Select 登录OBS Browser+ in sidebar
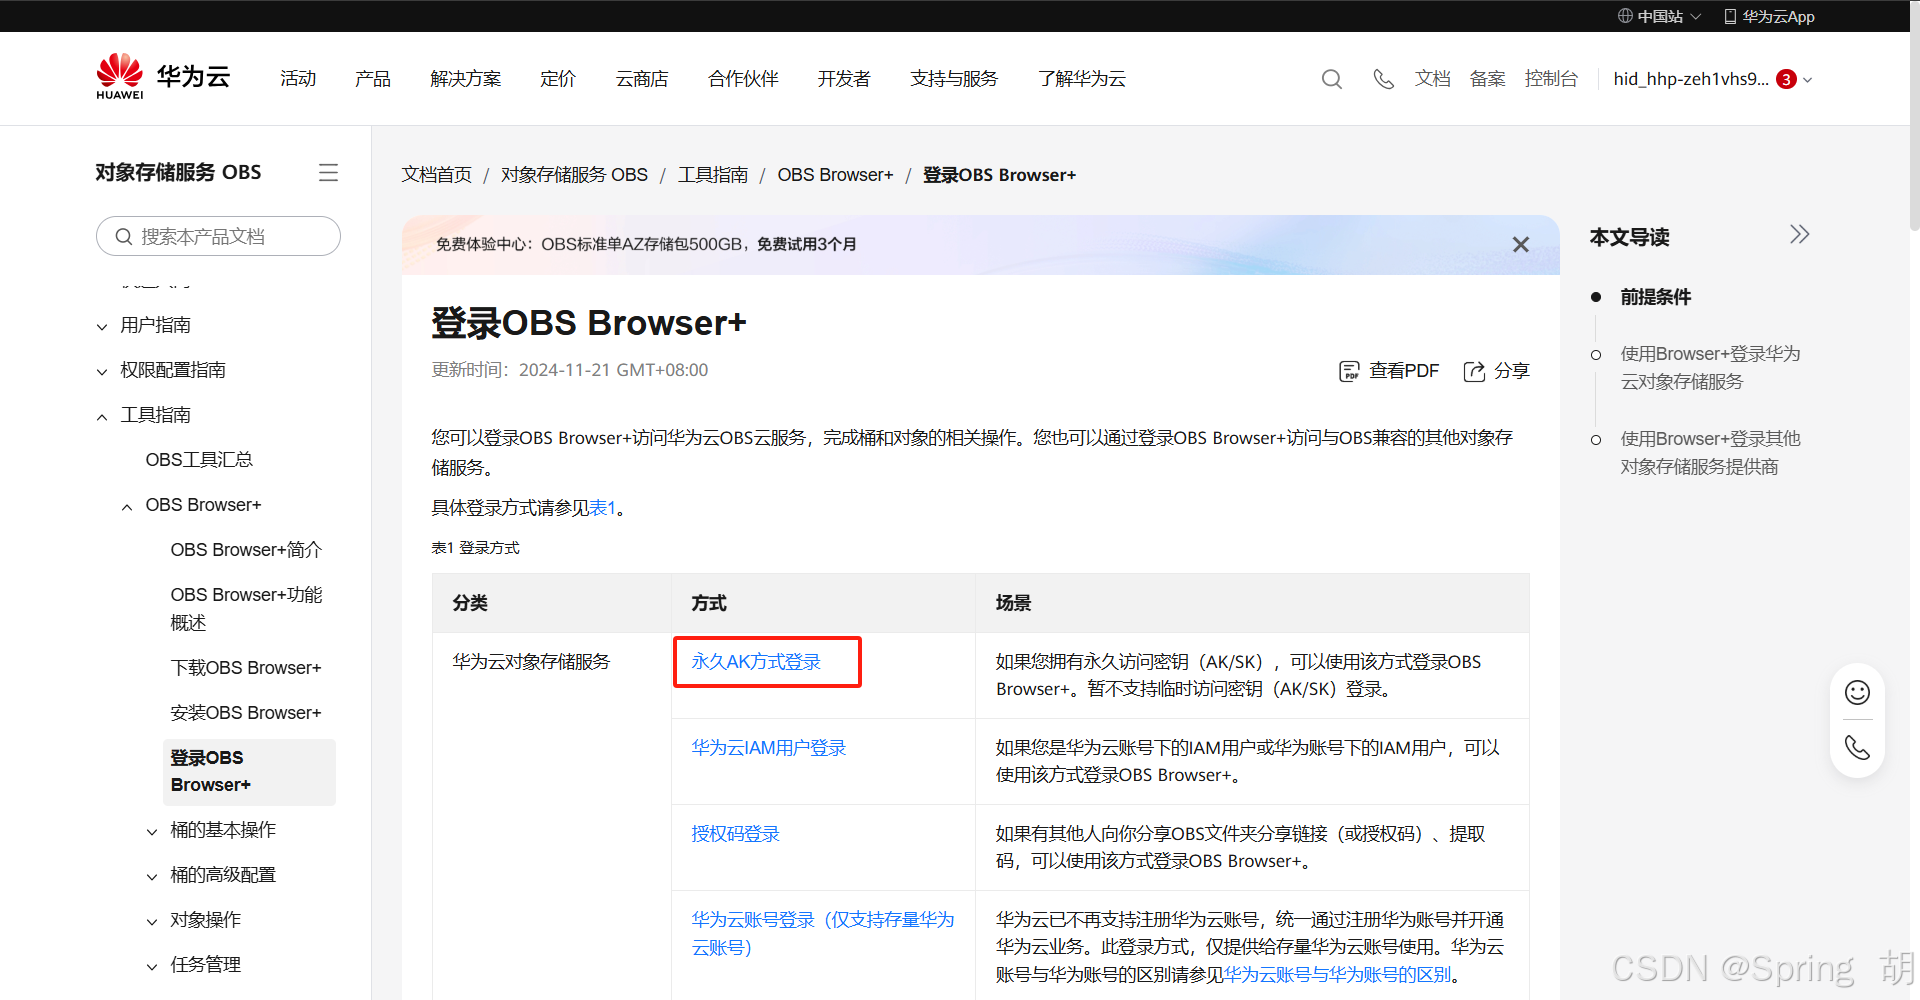The image size is (1920, 1000). (x=249, y=772)
